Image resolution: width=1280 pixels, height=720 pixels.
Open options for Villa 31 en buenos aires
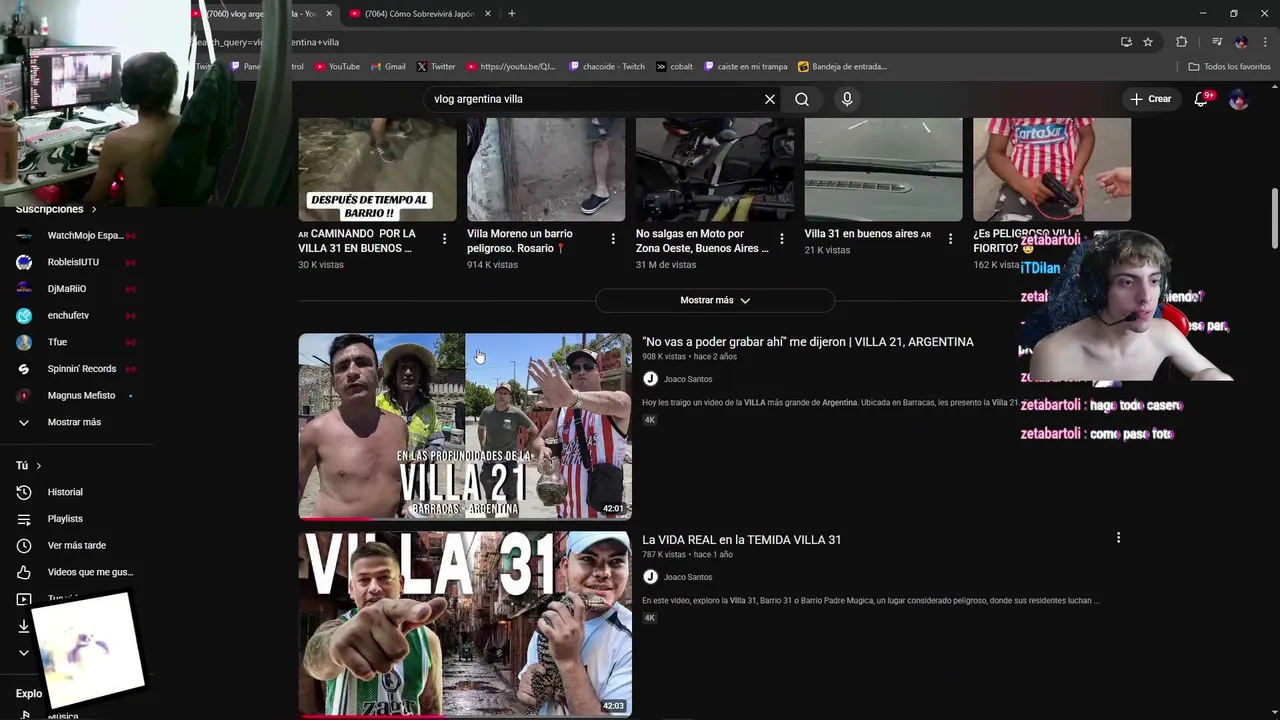(950, 239)
